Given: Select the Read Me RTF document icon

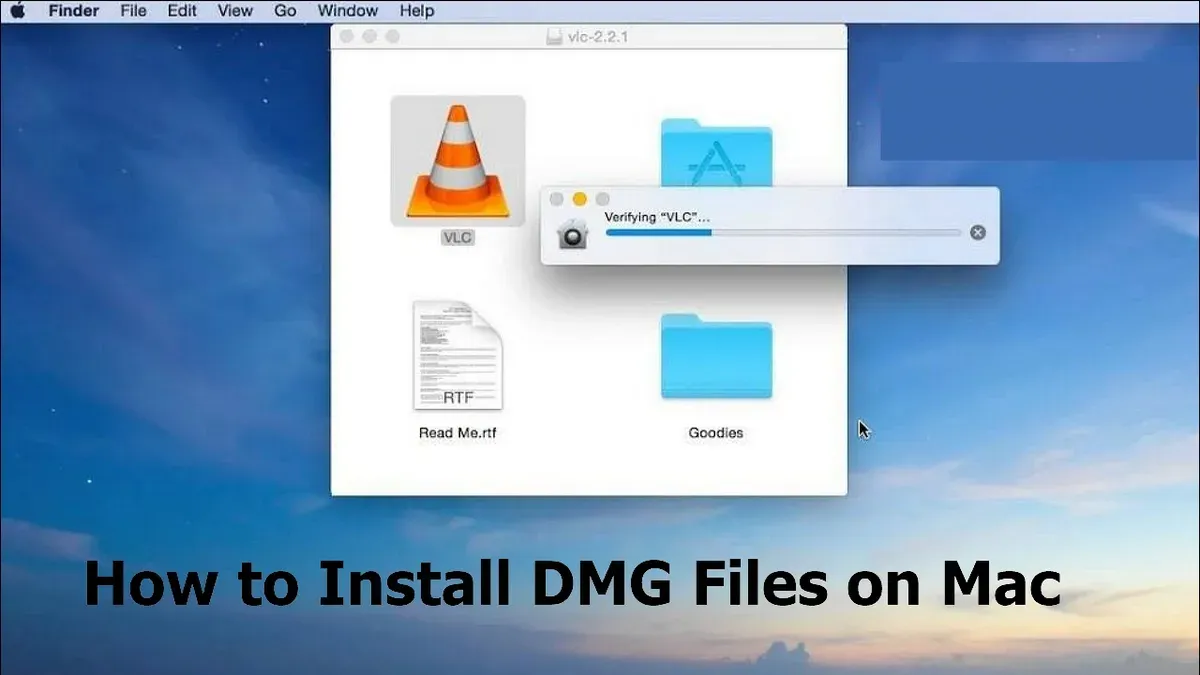Looking at the screenshot, I should 458,355.
